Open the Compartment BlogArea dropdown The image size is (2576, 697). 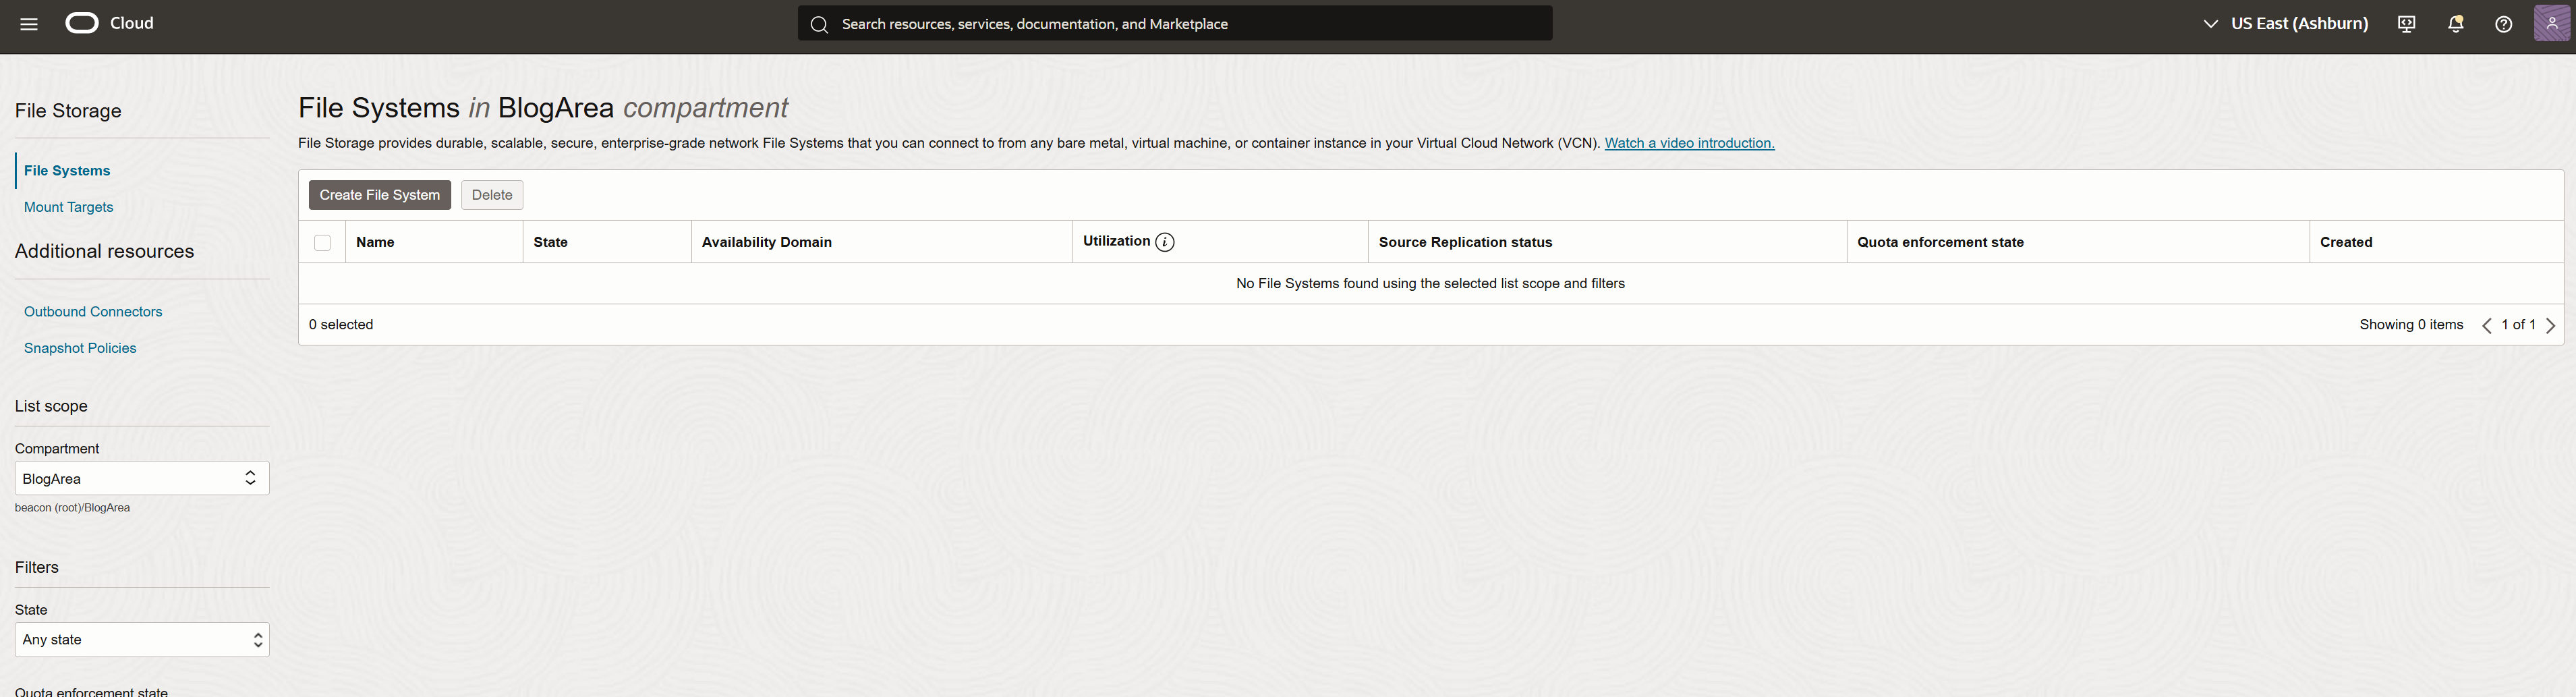point(142,478)
